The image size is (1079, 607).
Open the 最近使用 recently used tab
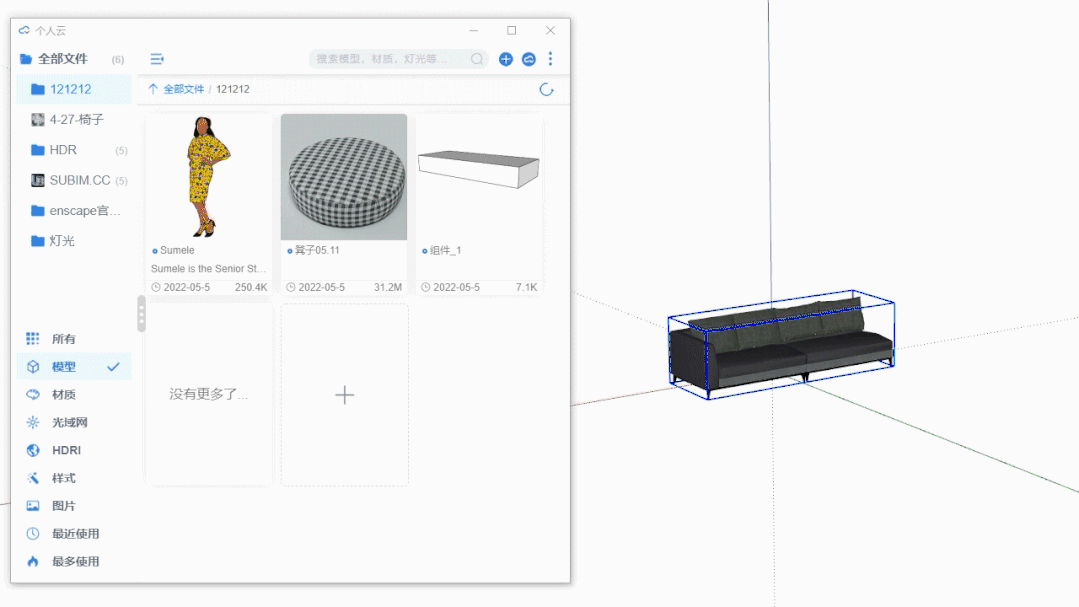coord(75,534)
